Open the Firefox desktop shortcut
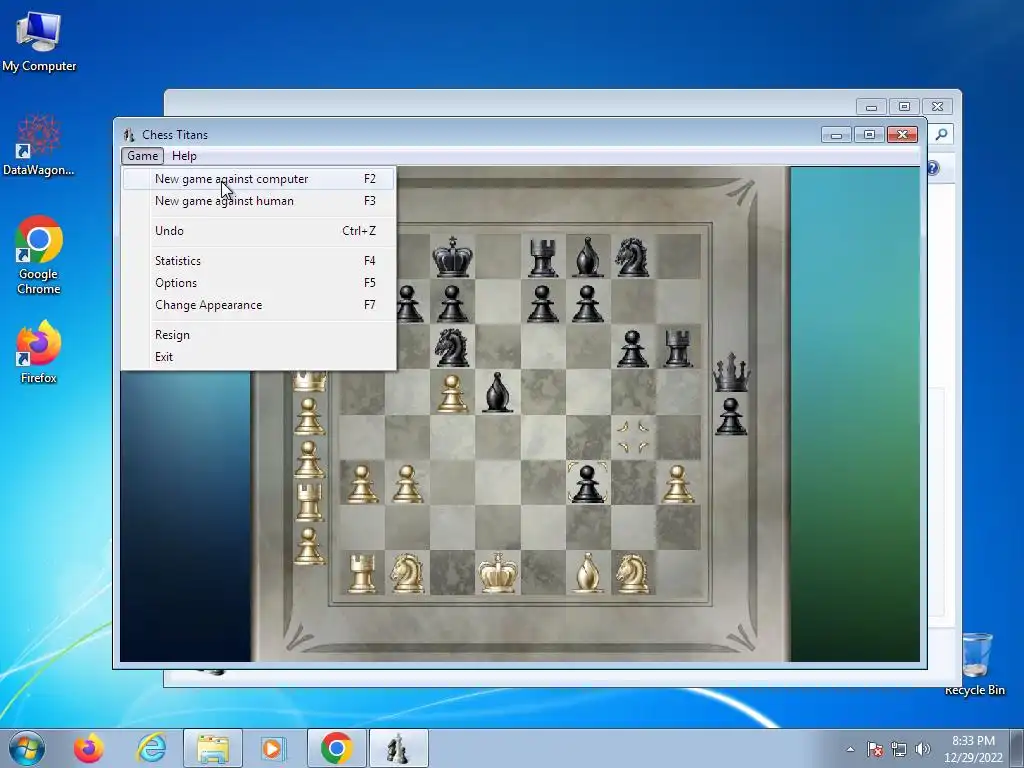This screenshot has height=768, width=1024. click(39, 352)
